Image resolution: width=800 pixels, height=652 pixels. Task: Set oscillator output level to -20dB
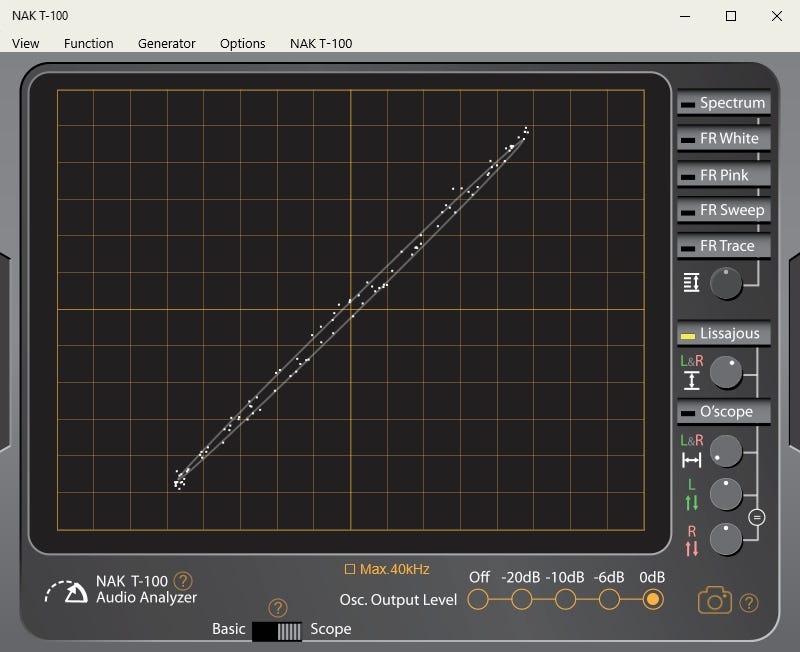[522, 599]
